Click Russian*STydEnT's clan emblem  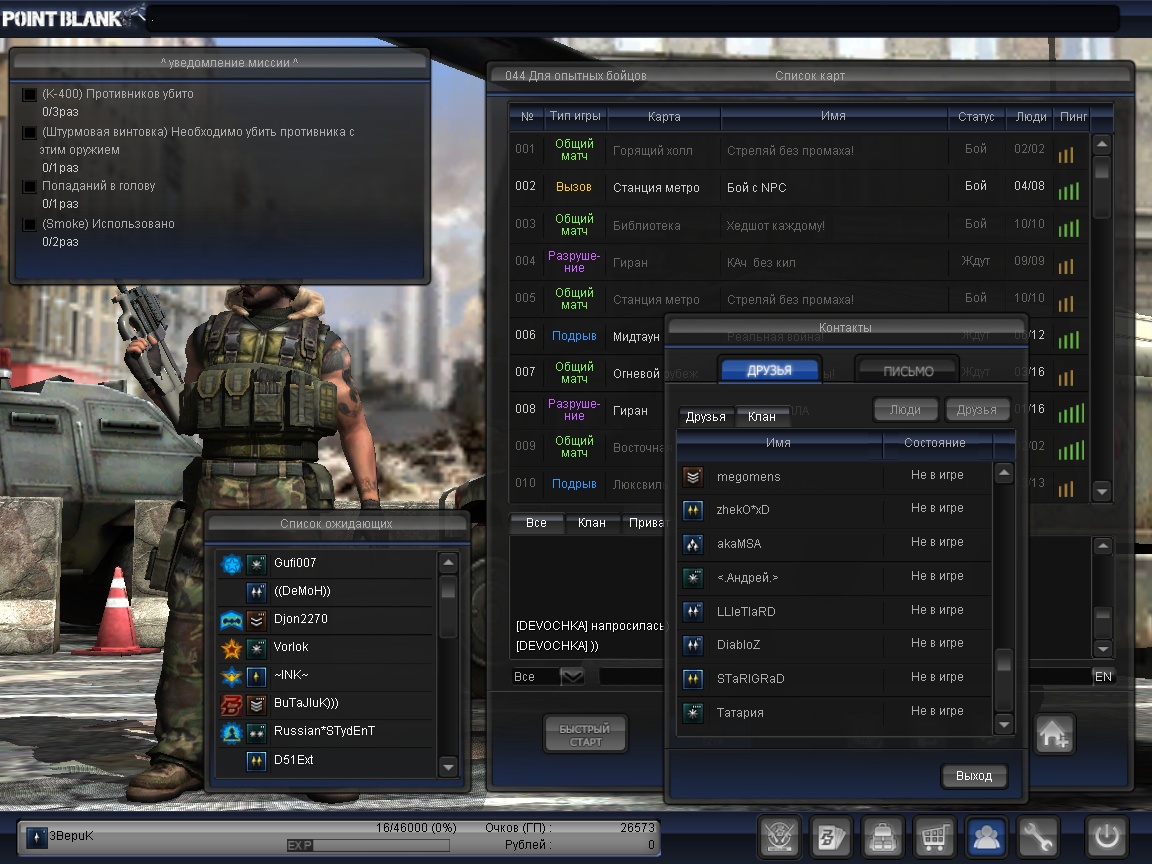click(x=231, y=732)
